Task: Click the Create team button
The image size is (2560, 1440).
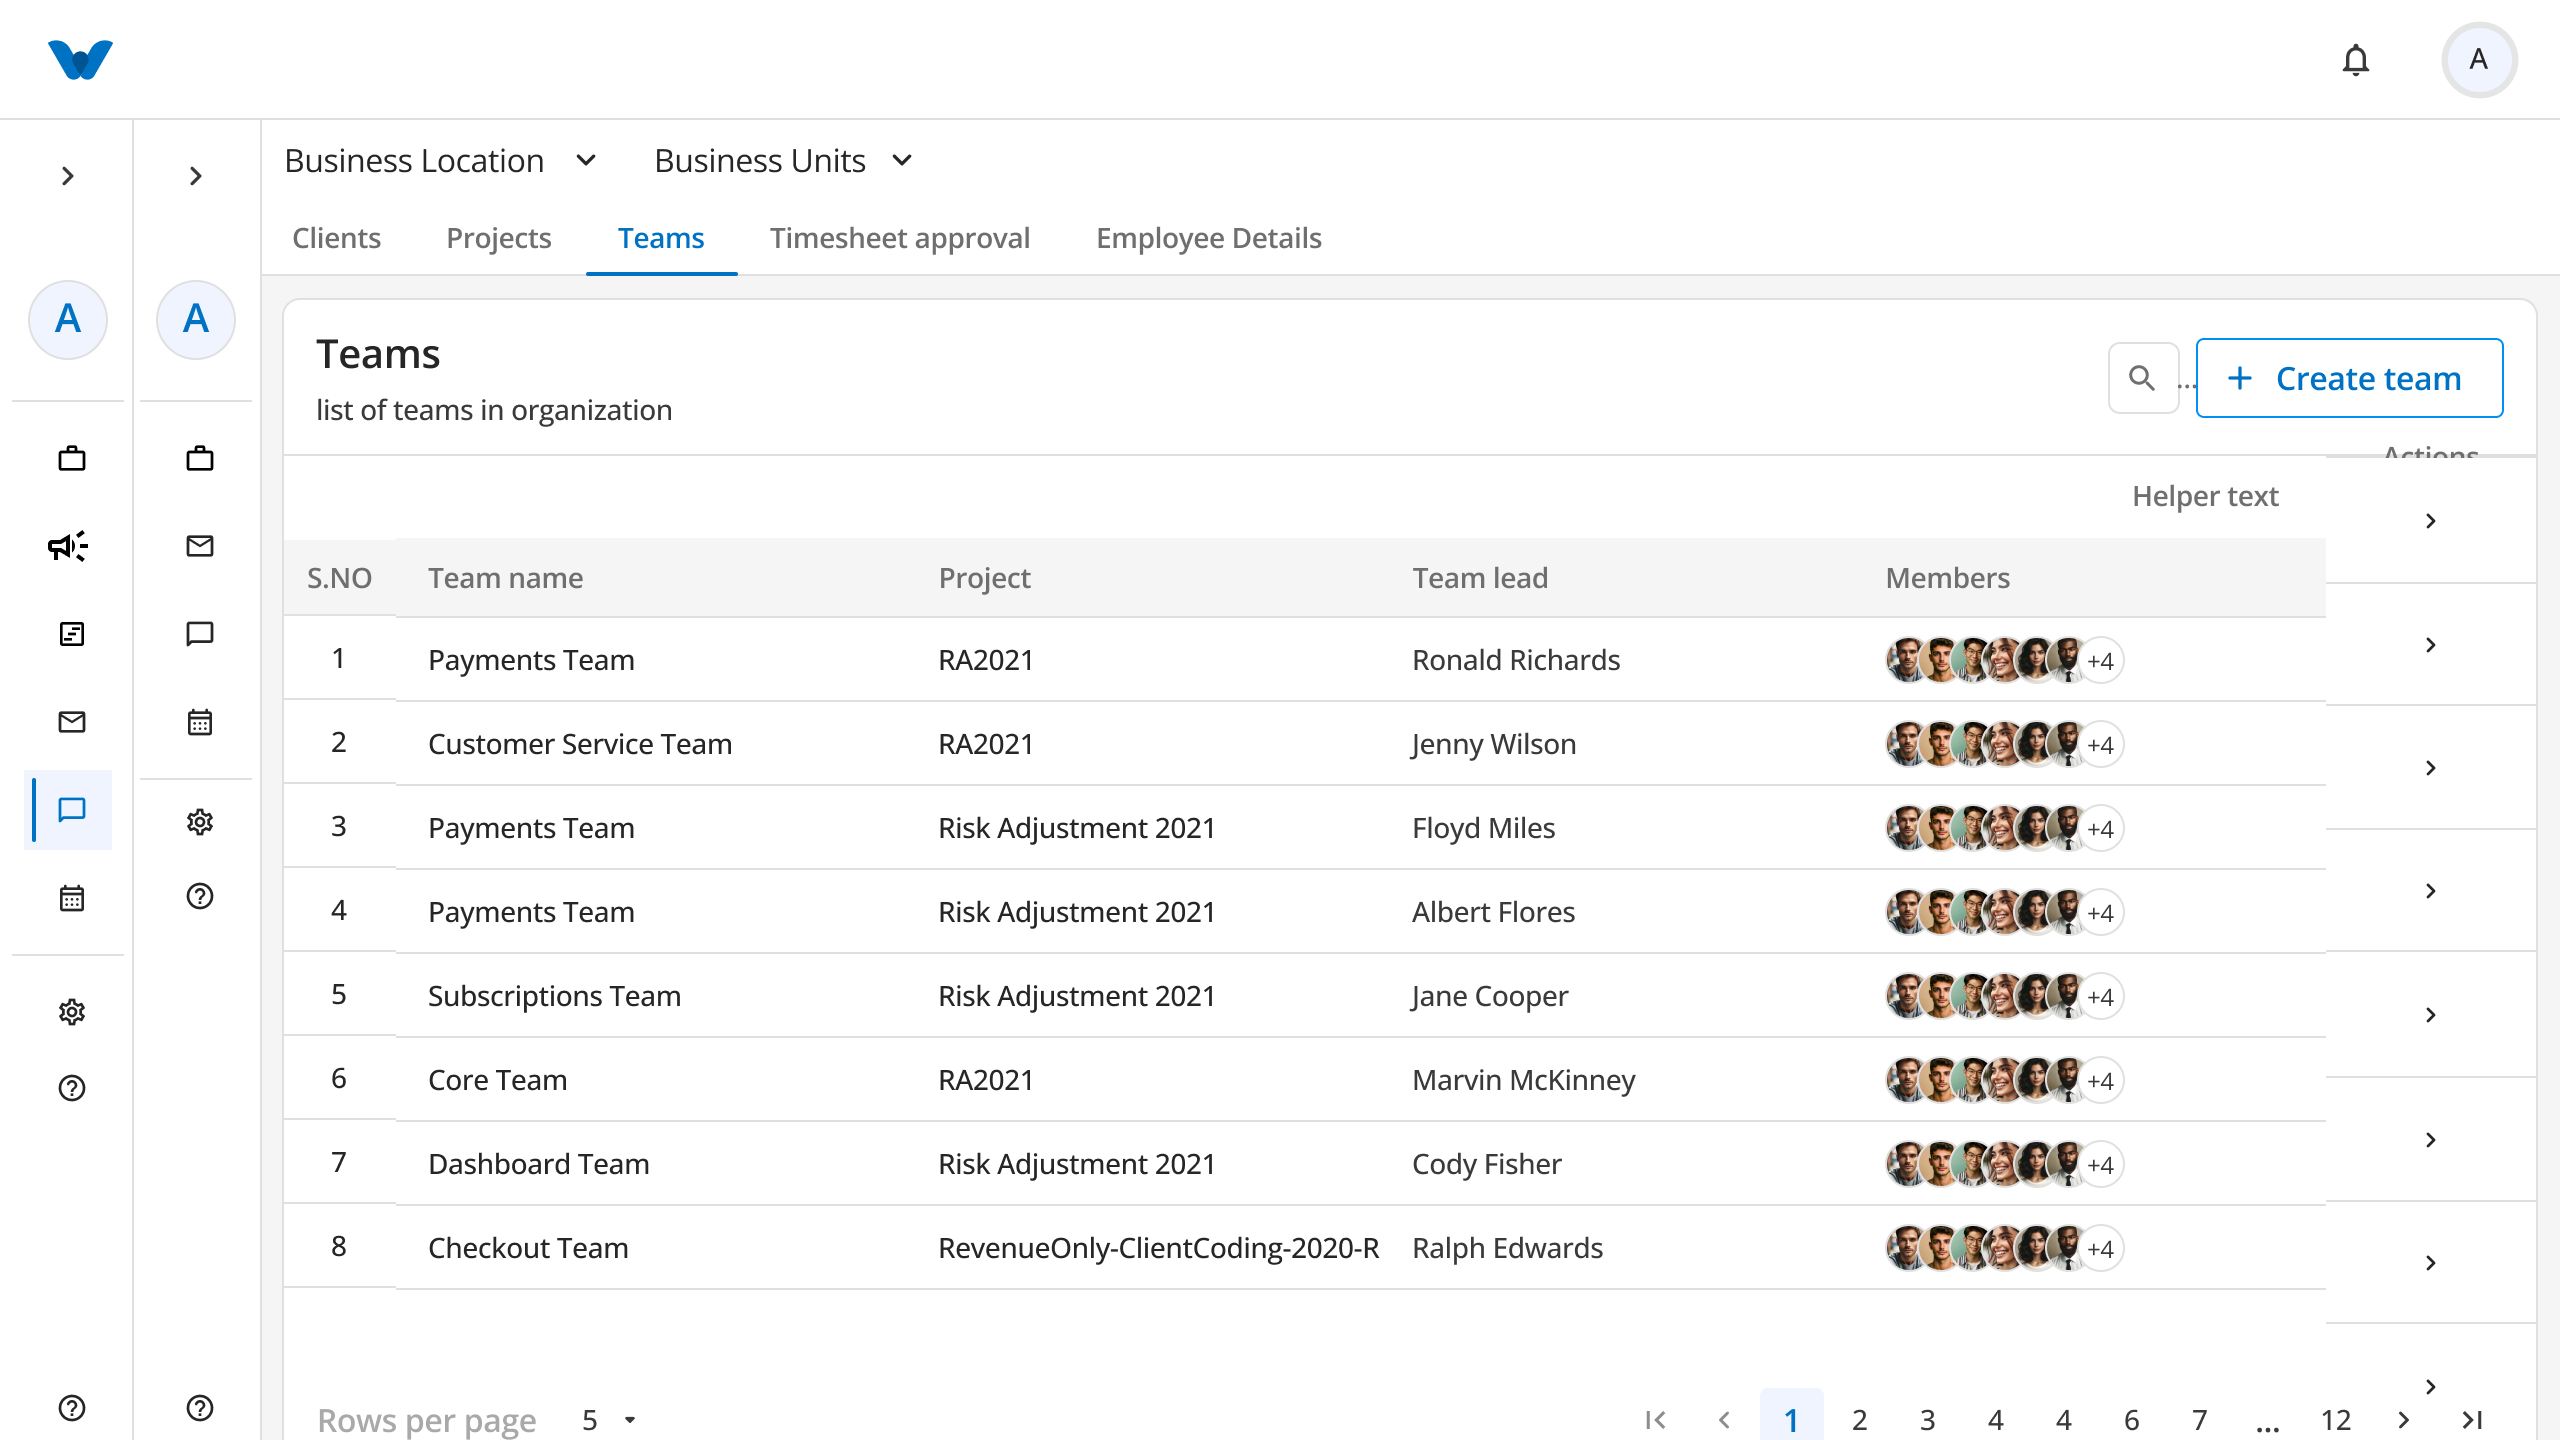Action: click(x=2349, y=378)
